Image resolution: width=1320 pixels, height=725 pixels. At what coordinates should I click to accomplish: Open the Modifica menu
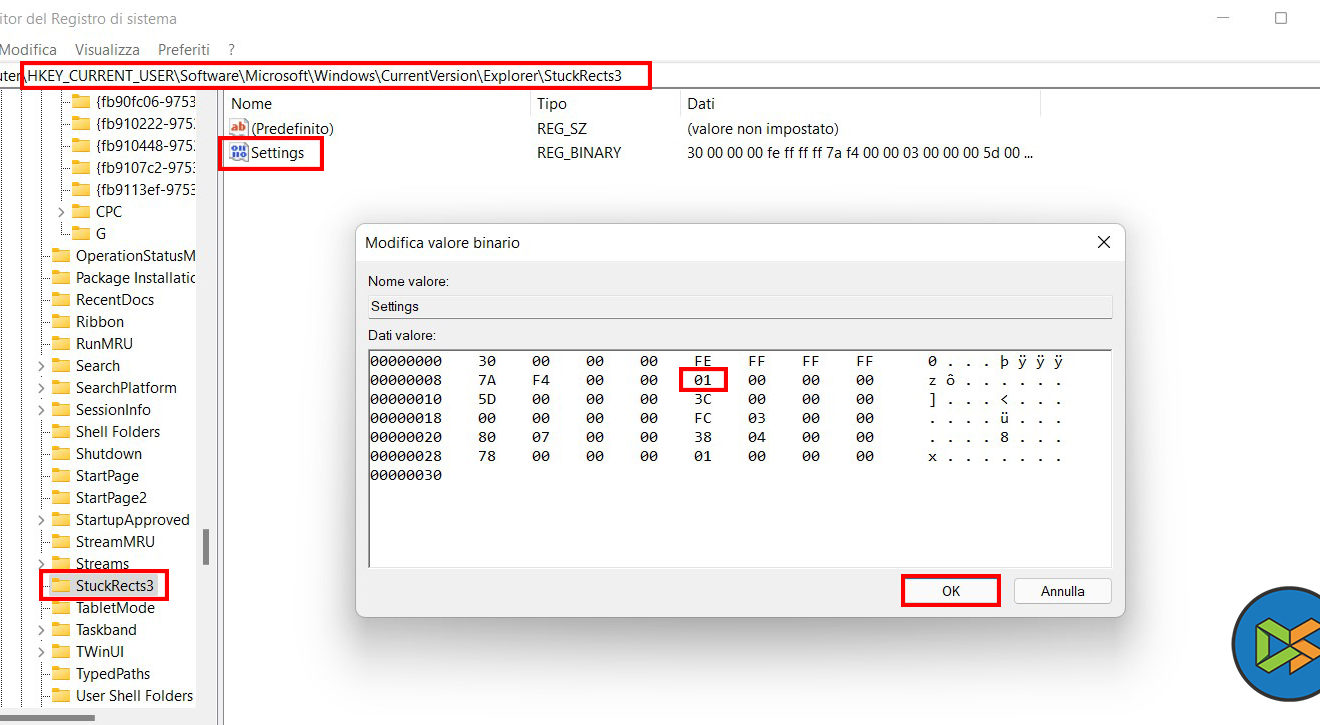28,49
